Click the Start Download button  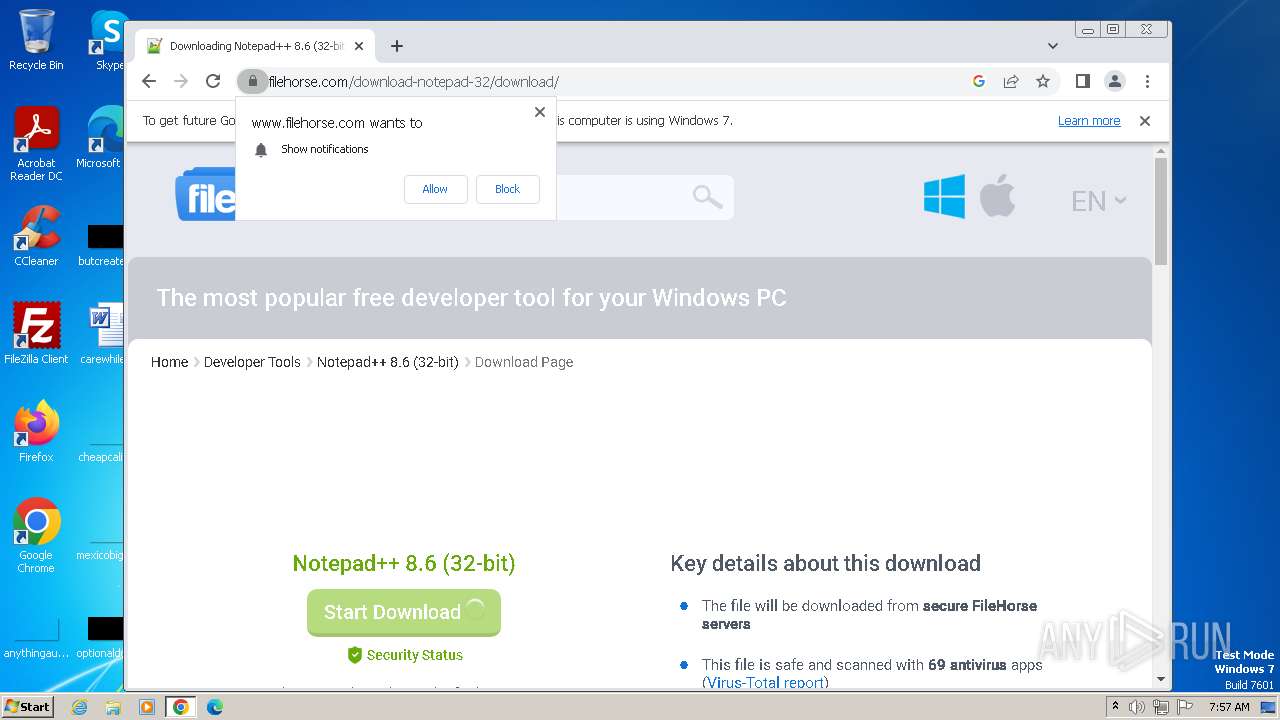pyautogui.click(x=404, y=612)
